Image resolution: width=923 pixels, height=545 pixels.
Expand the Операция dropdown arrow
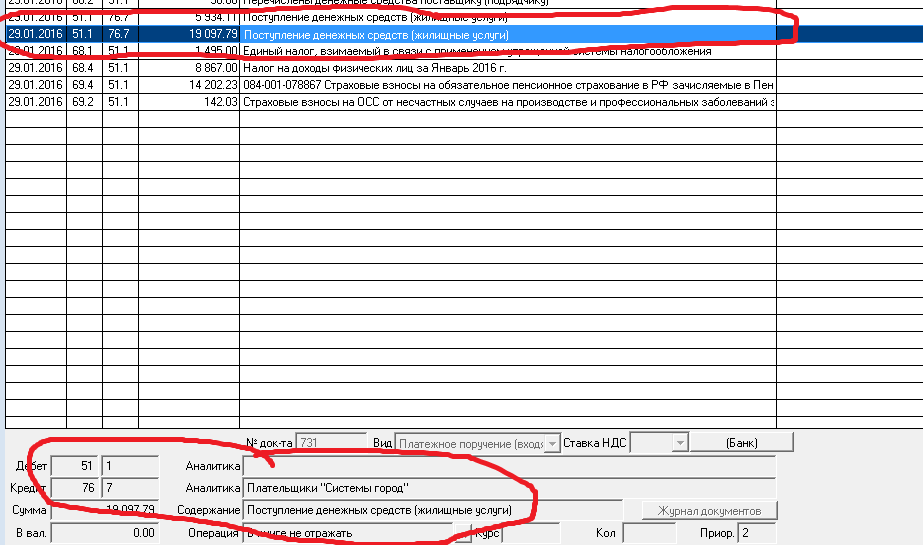[463, 533]
